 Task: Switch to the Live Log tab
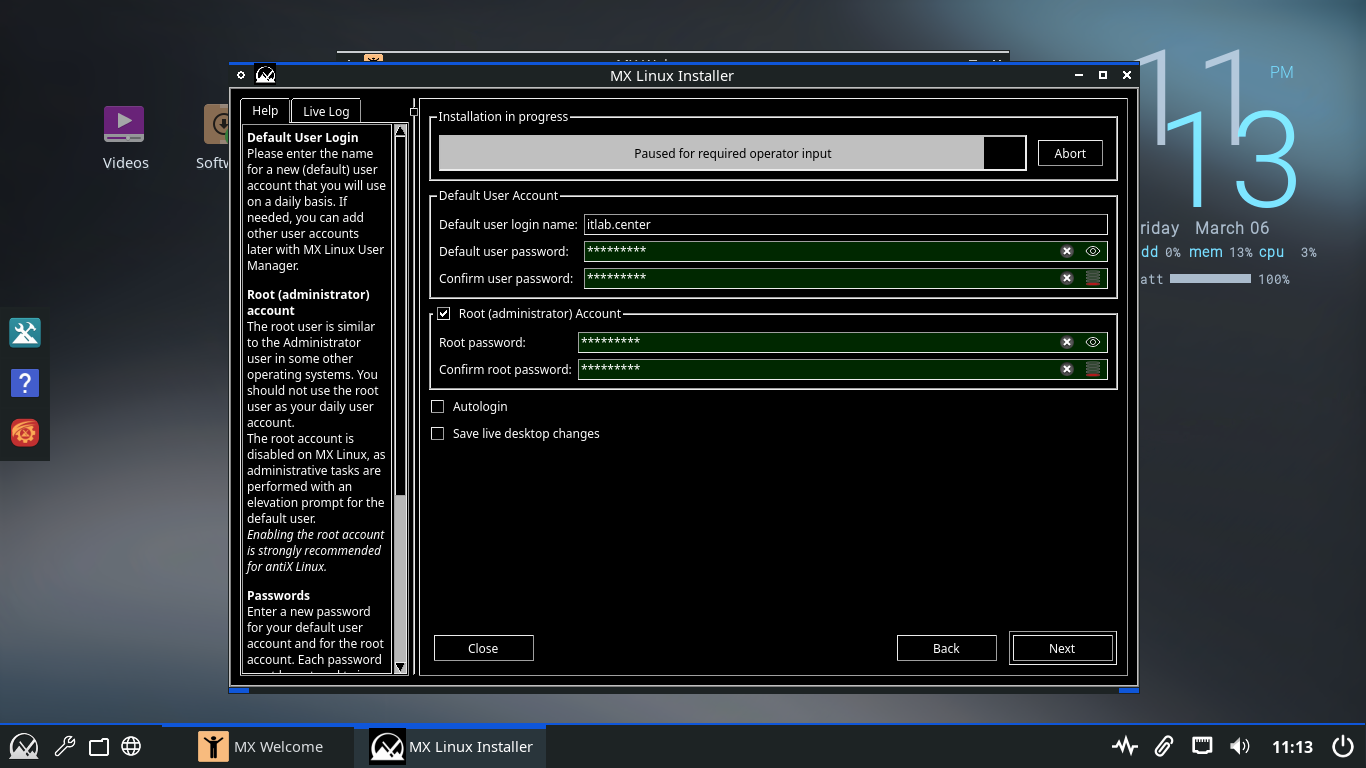coord(326,111)
